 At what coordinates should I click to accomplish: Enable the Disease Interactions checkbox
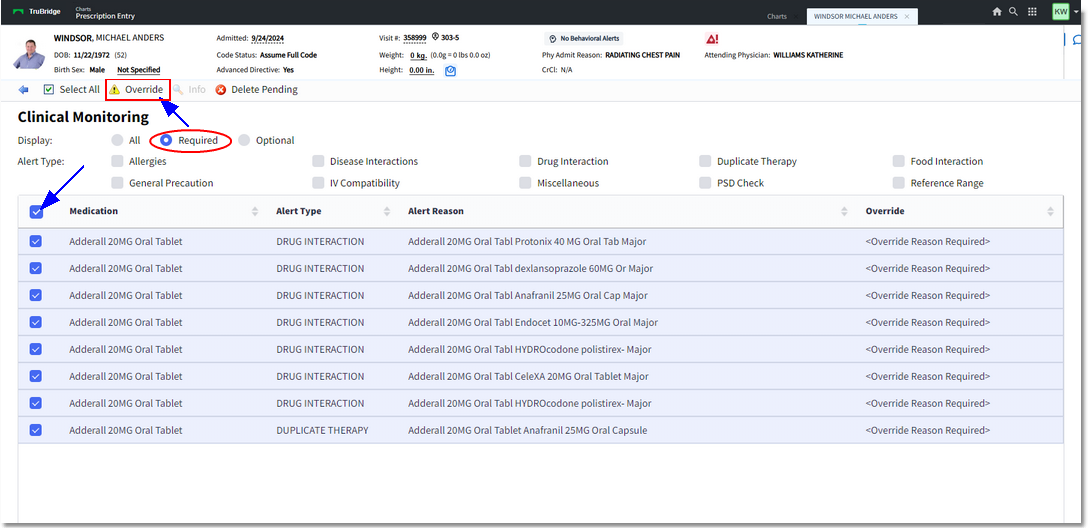click(x=318, y=162)
